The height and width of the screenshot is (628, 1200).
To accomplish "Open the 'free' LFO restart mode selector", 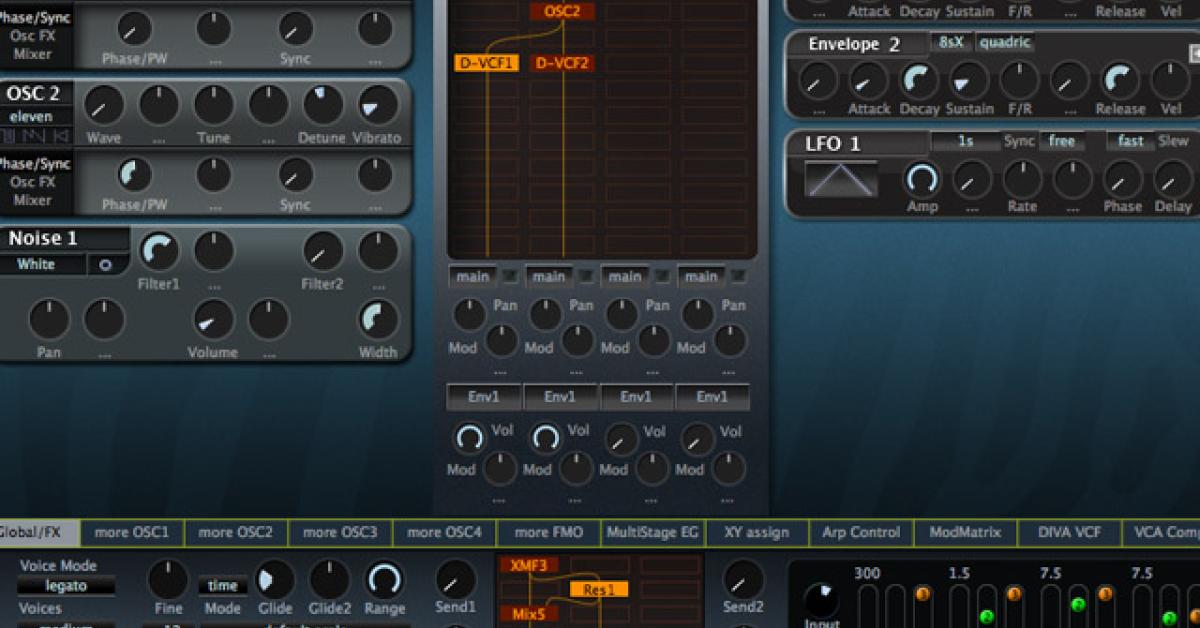I will point(1061,141).
